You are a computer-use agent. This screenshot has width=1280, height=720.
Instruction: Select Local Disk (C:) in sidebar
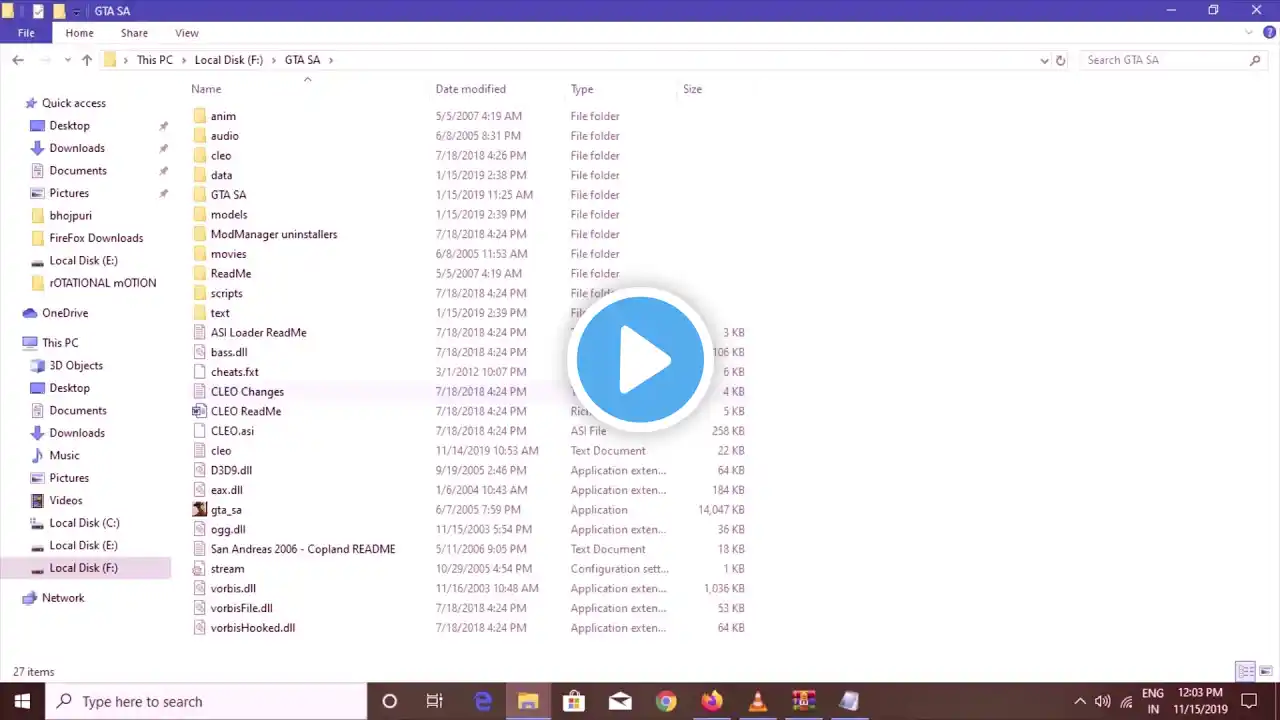click(84, 523)
